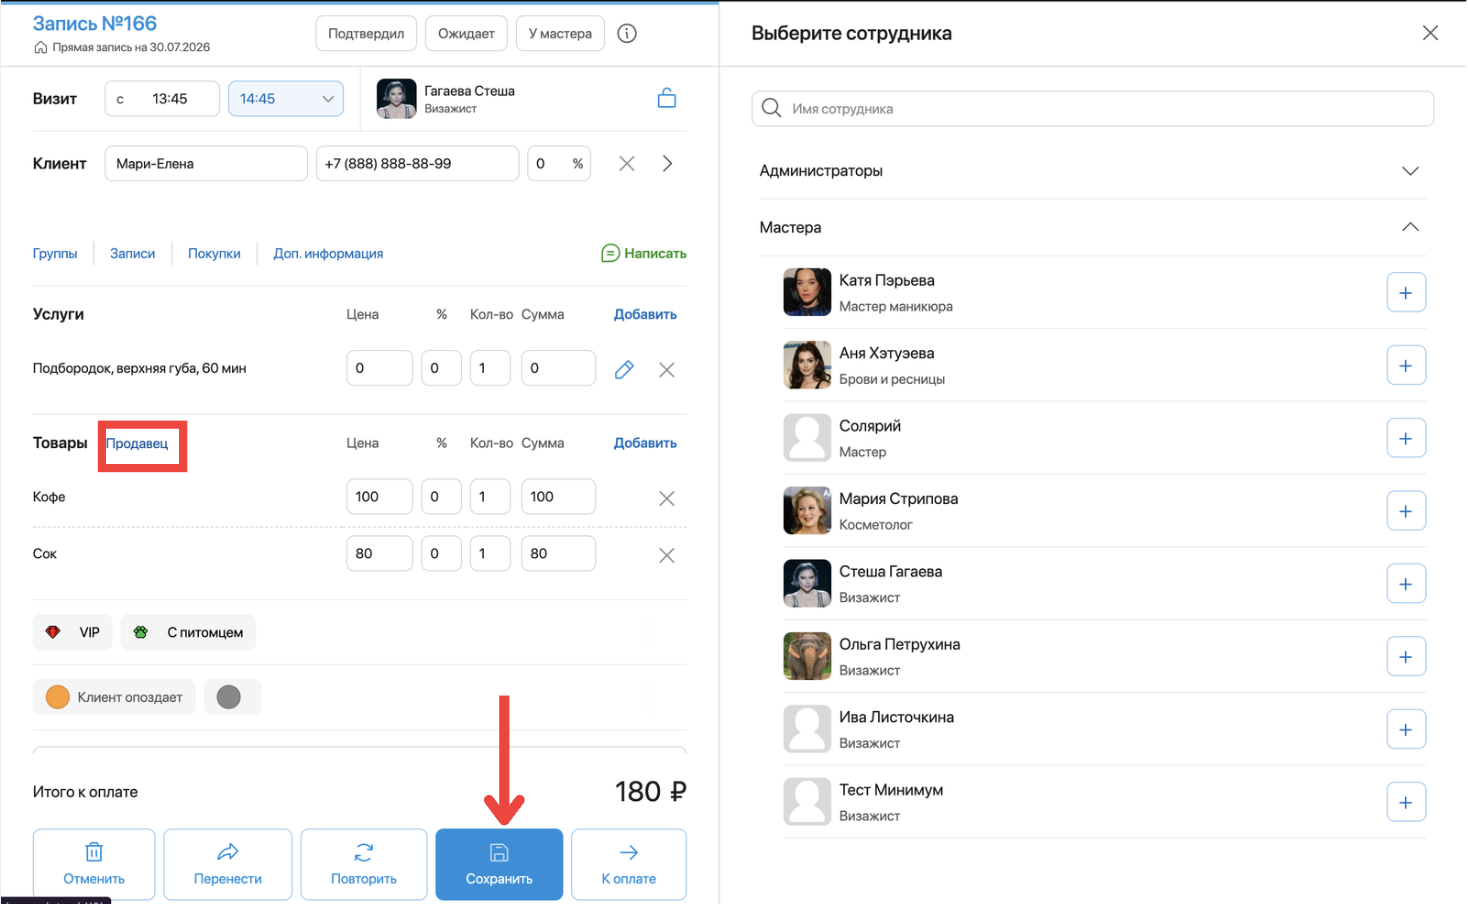
Task: Select the orange Клиент опоздает color label
Action: coord(115,697)
